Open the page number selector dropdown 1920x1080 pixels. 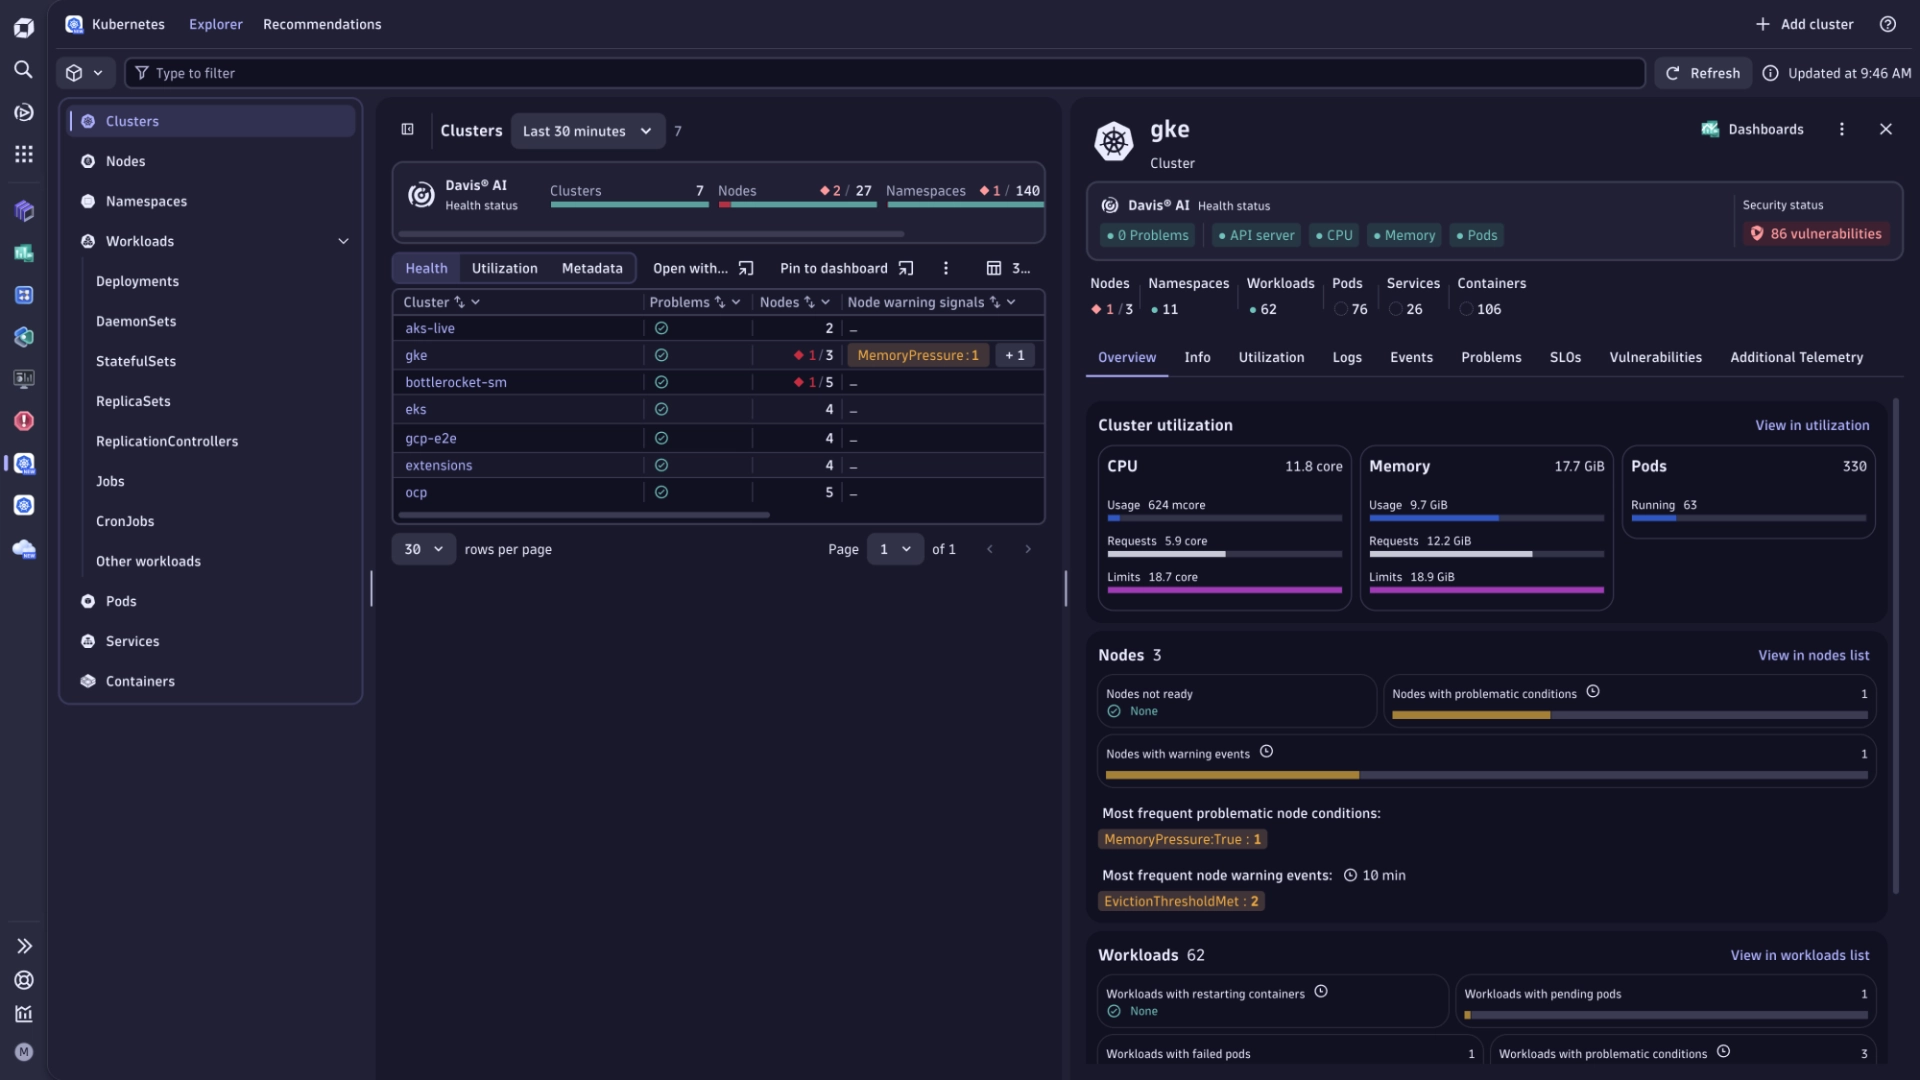pos(895,549)
